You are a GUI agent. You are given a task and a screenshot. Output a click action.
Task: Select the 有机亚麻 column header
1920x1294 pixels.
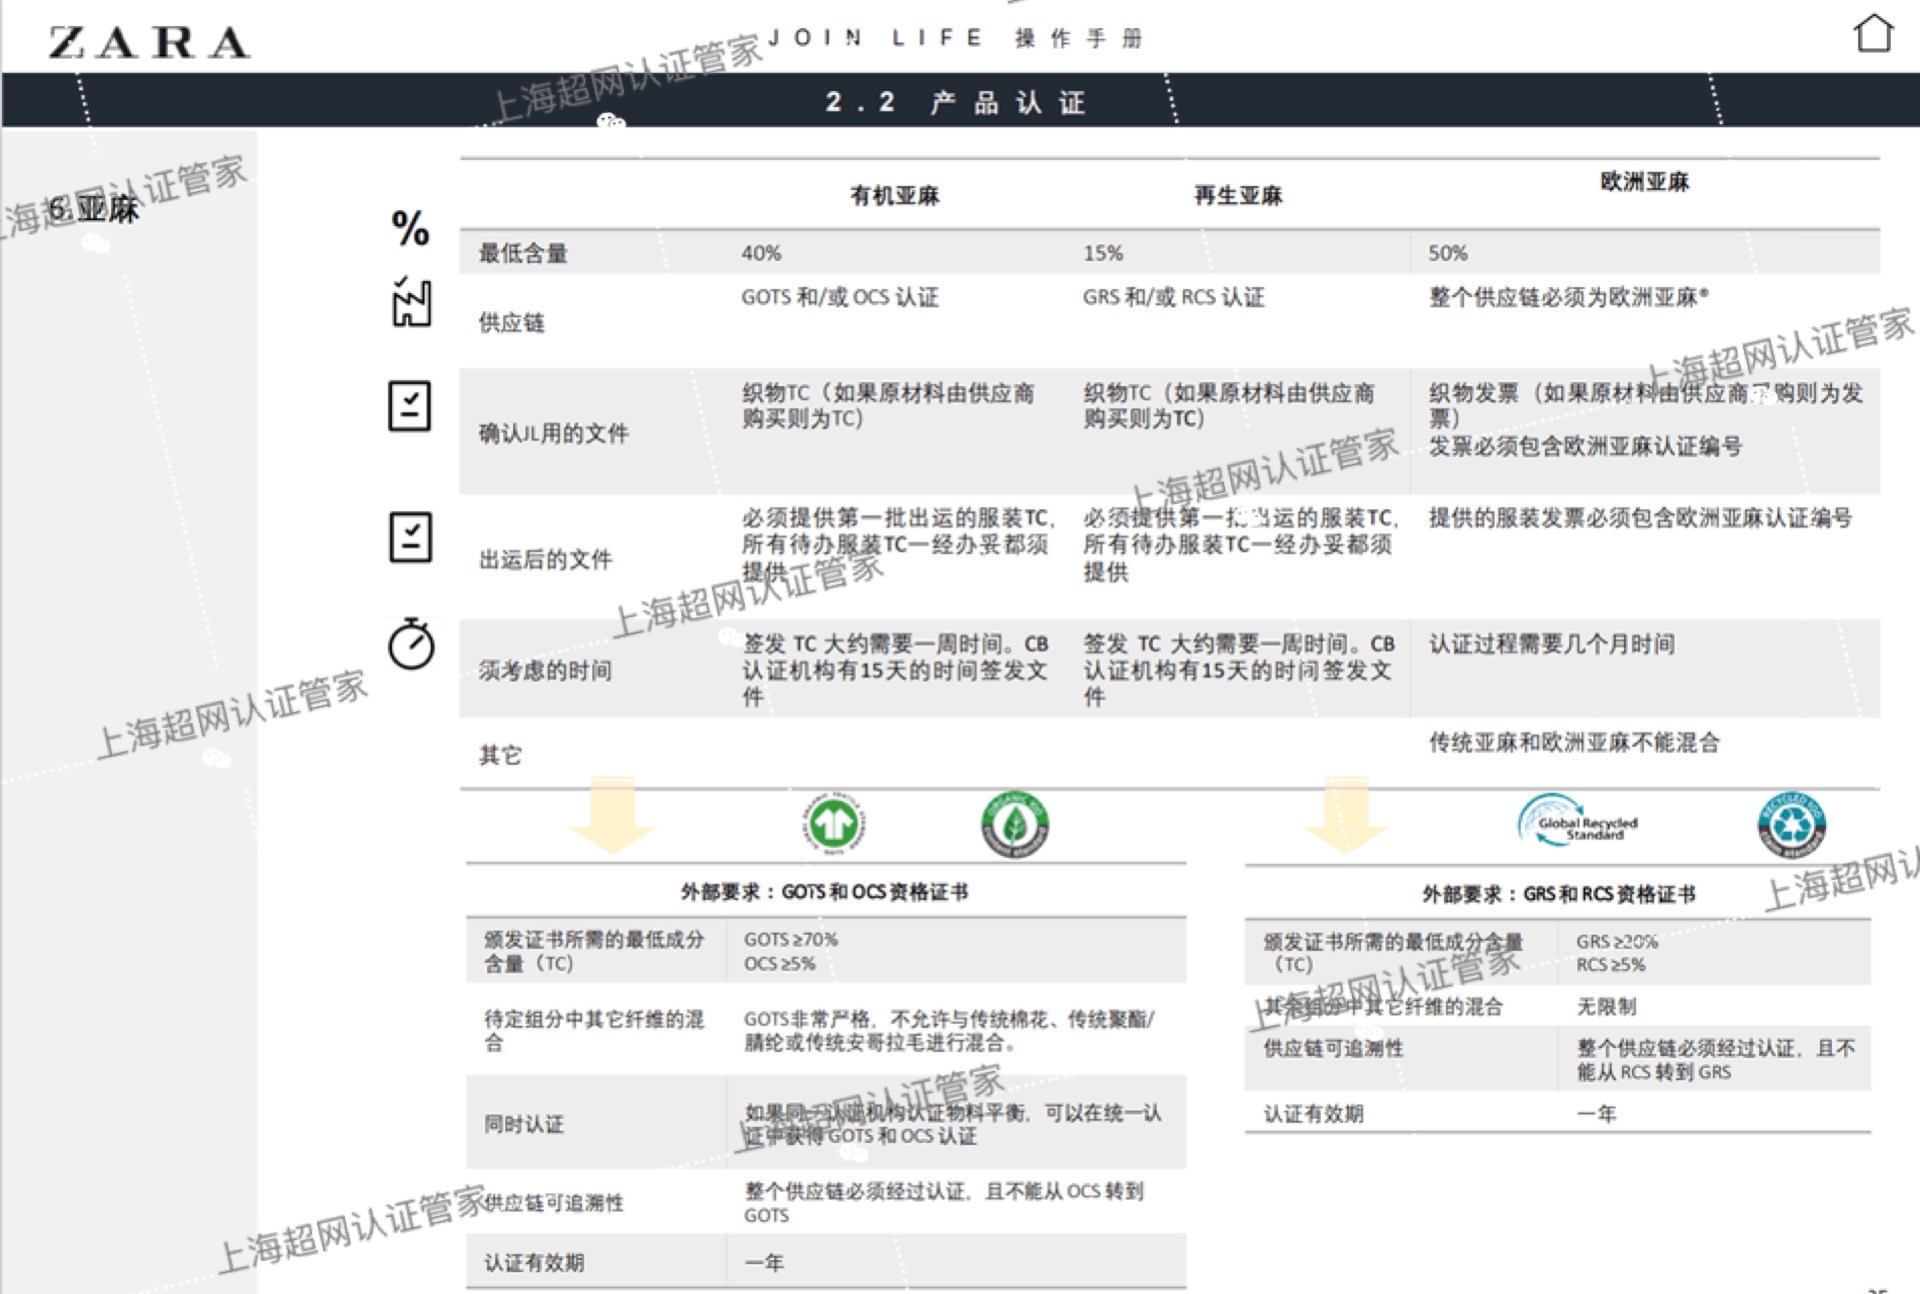tap(895, 195)
